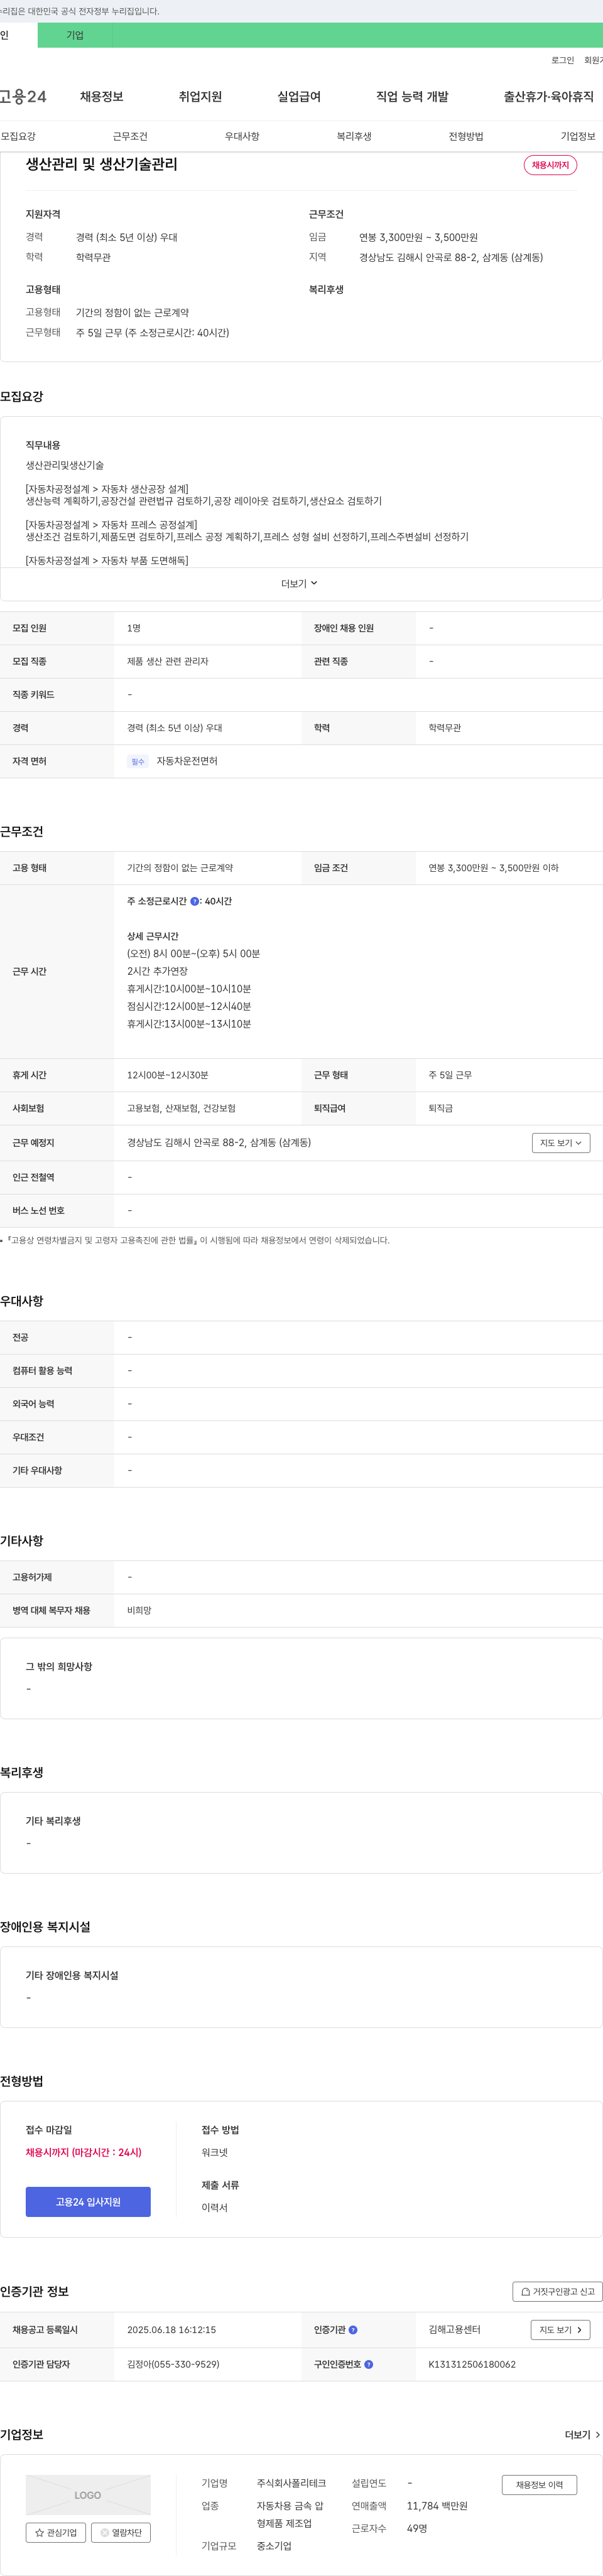Click the contact 김정아(055-330-9529)
This screenshot has height=2576, width=603.
pyautogui.click(x=173, y=2364)
